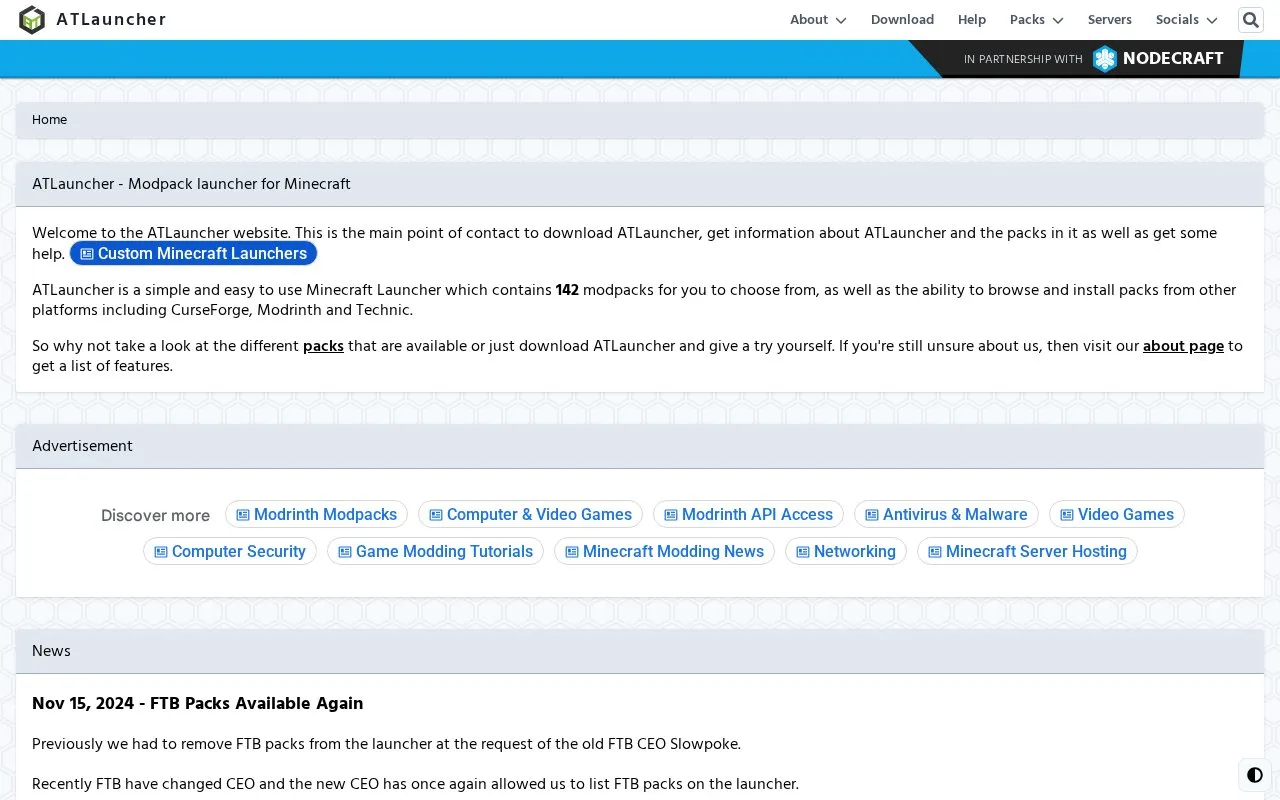Click the Networking chip icon
The image size is (1280, 800).
(803, 552)
